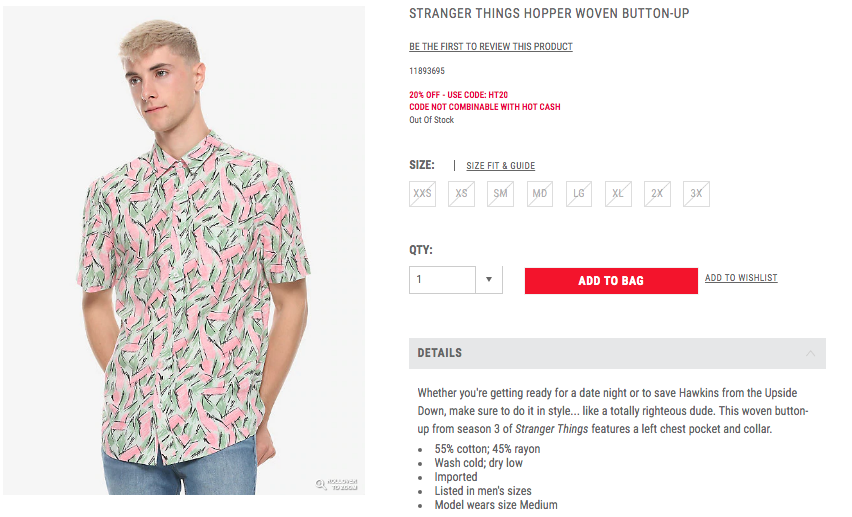
Task: Collapse the Details section chevron
Action: tap(810, 353)
